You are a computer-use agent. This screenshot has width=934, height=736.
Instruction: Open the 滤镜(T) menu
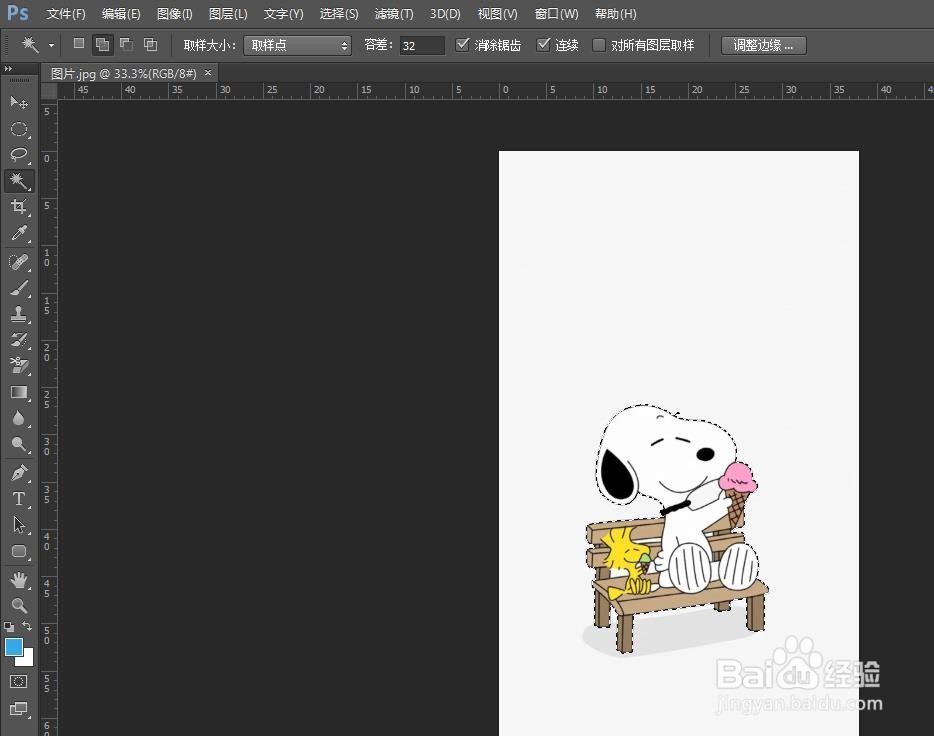click(394, 14)
